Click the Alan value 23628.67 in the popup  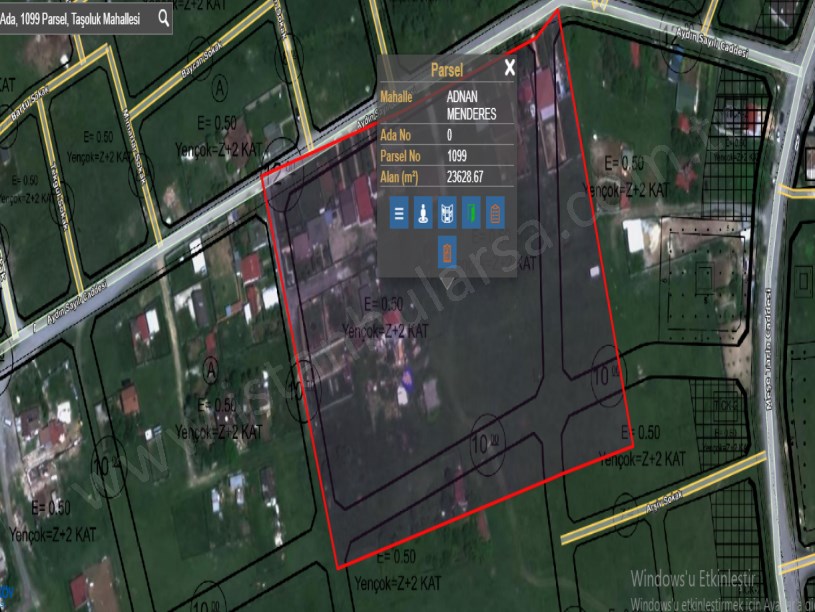(x=466, y=175)
